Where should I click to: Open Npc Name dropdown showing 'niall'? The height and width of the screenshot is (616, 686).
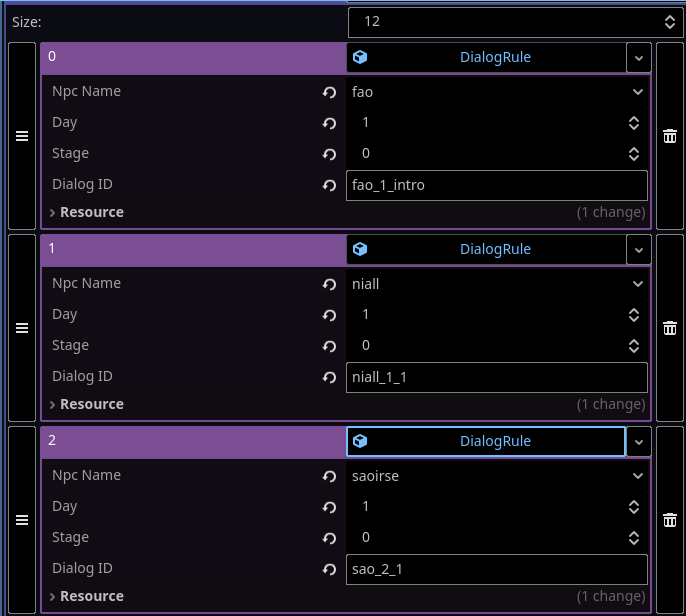pos(498,284)
